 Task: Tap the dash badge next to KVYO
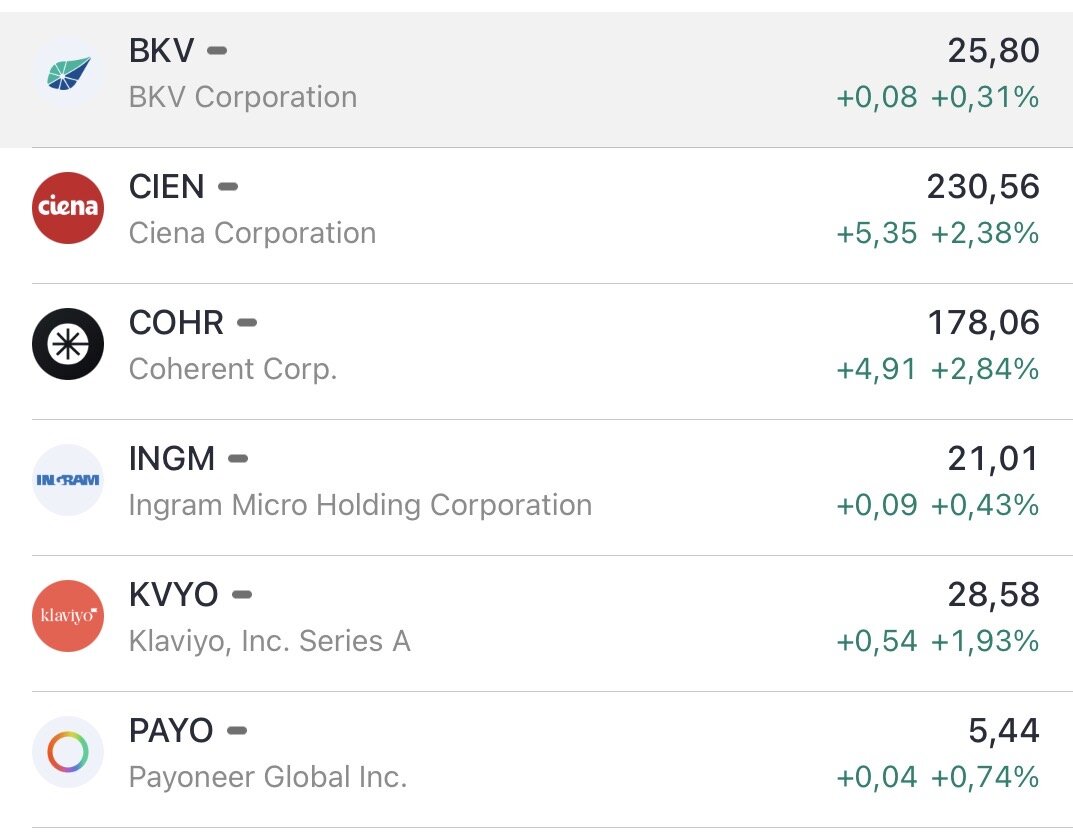click(242, 594)
